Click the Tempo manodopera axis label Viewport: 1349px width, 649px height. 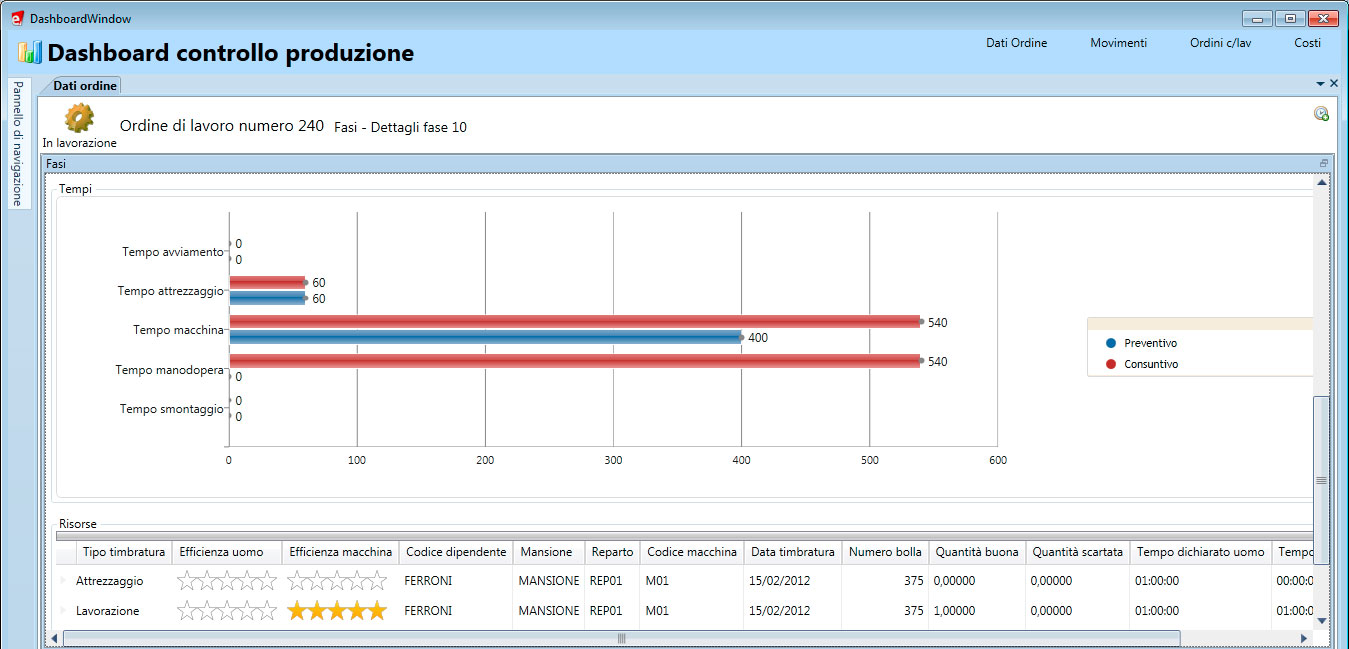pyautogui.click(x=170, y=370)
